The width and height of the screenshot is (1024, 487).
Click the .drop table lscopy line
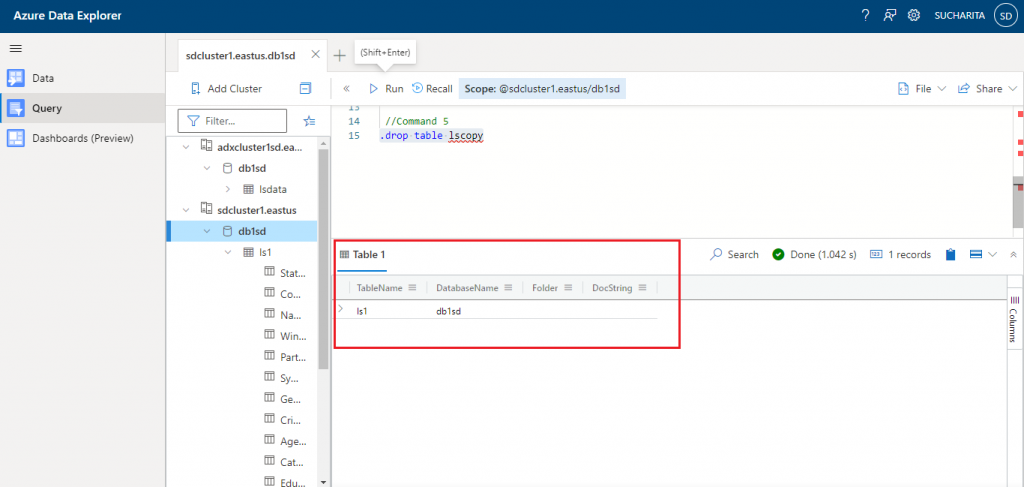[432, 136]
